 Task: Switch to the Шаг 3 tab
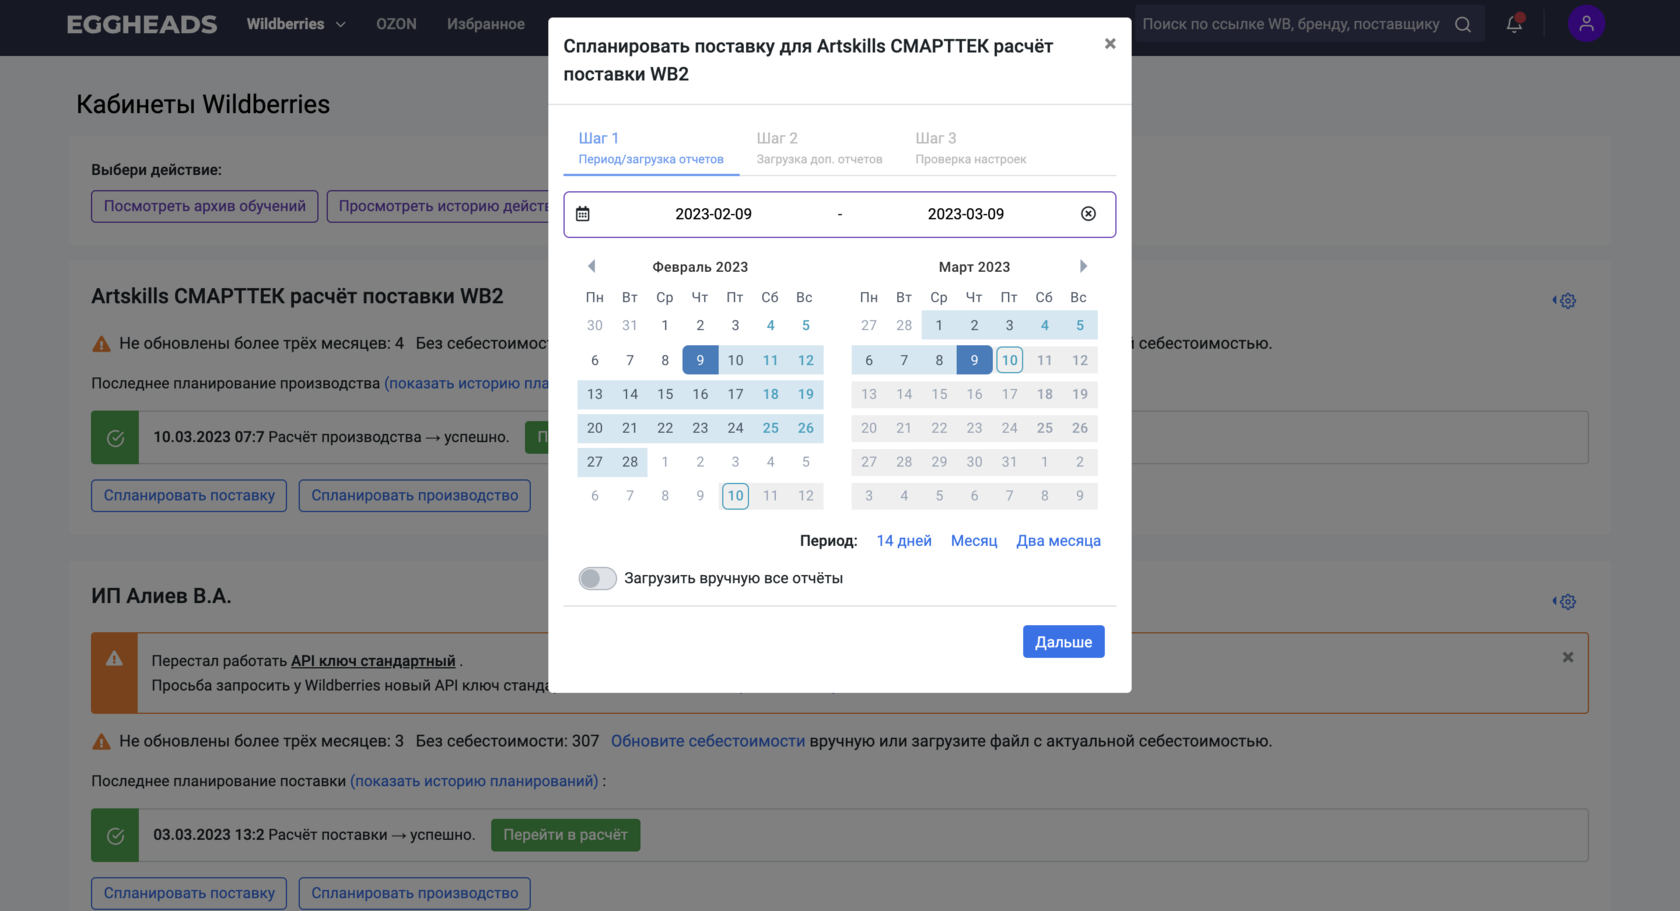(970, 147)
